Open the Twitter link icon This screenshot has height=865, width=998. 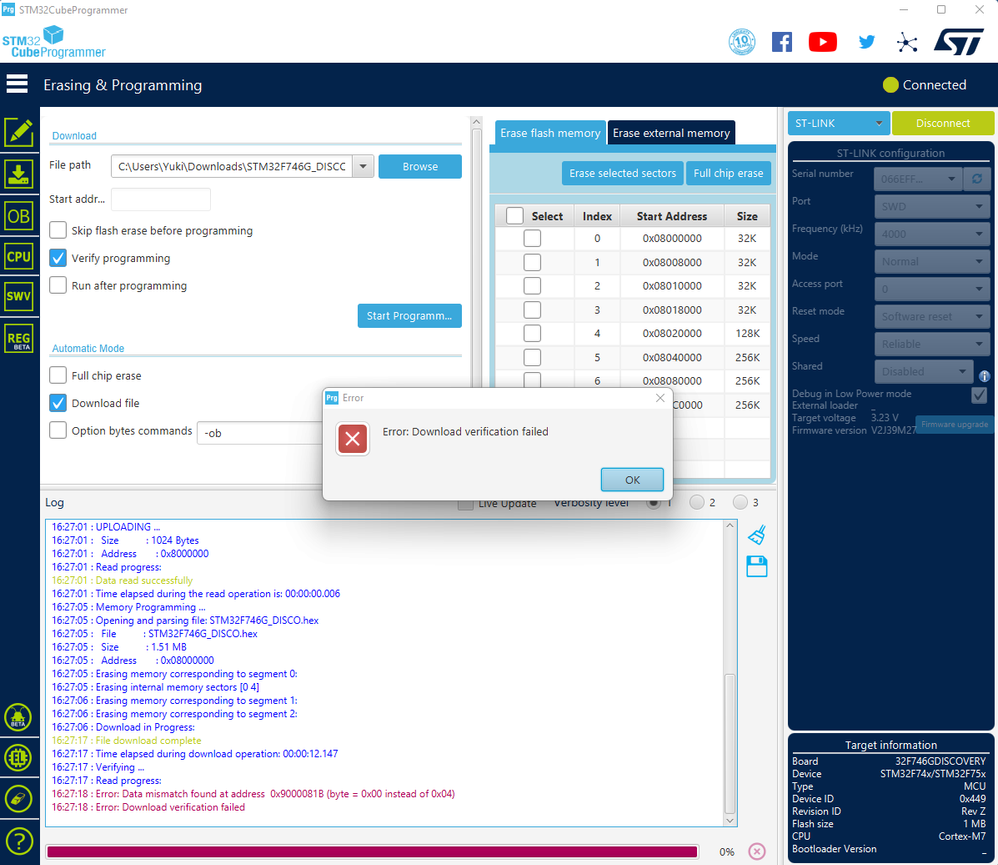click(x=866, y=42)
